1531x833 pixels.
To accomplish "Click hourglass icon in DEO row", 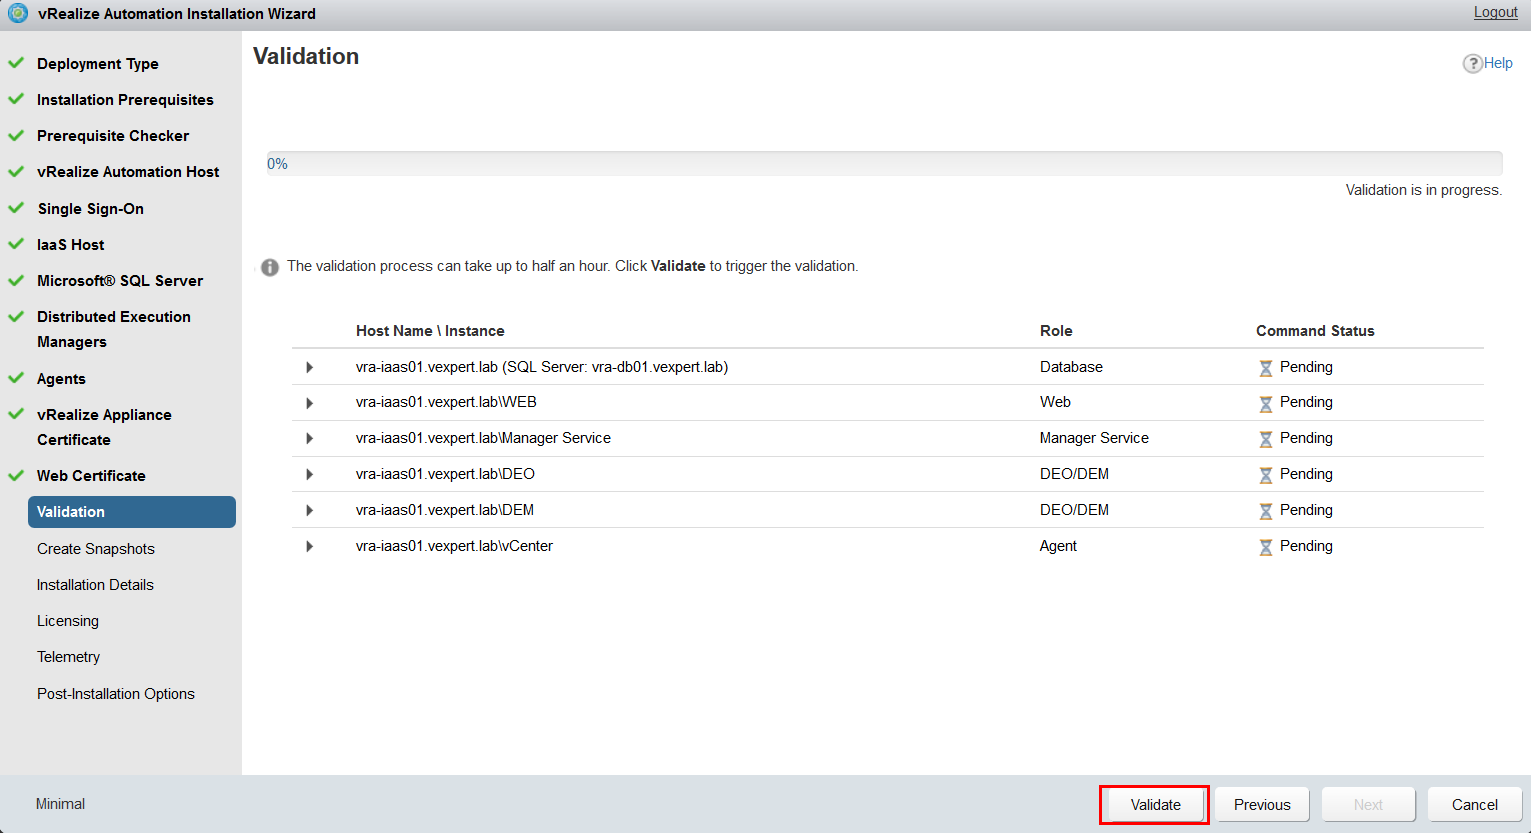I will [1266, 475].
